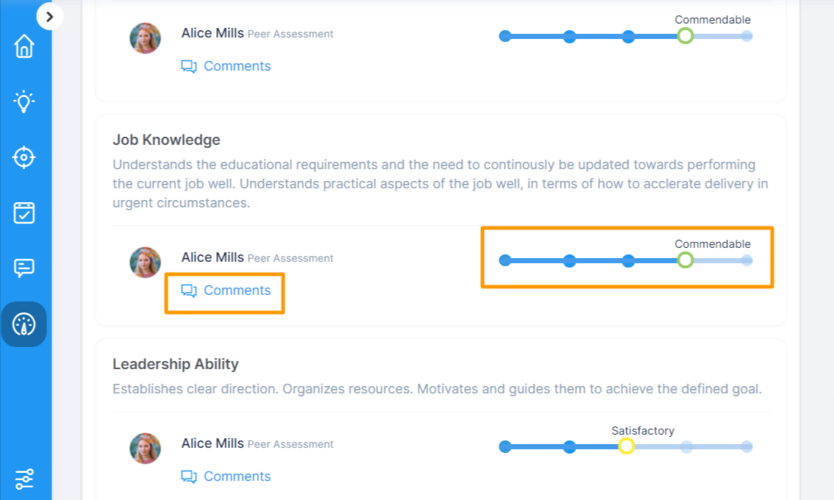
Task: Expand the sidebar with arrow button
Action: tap(50, 17)
